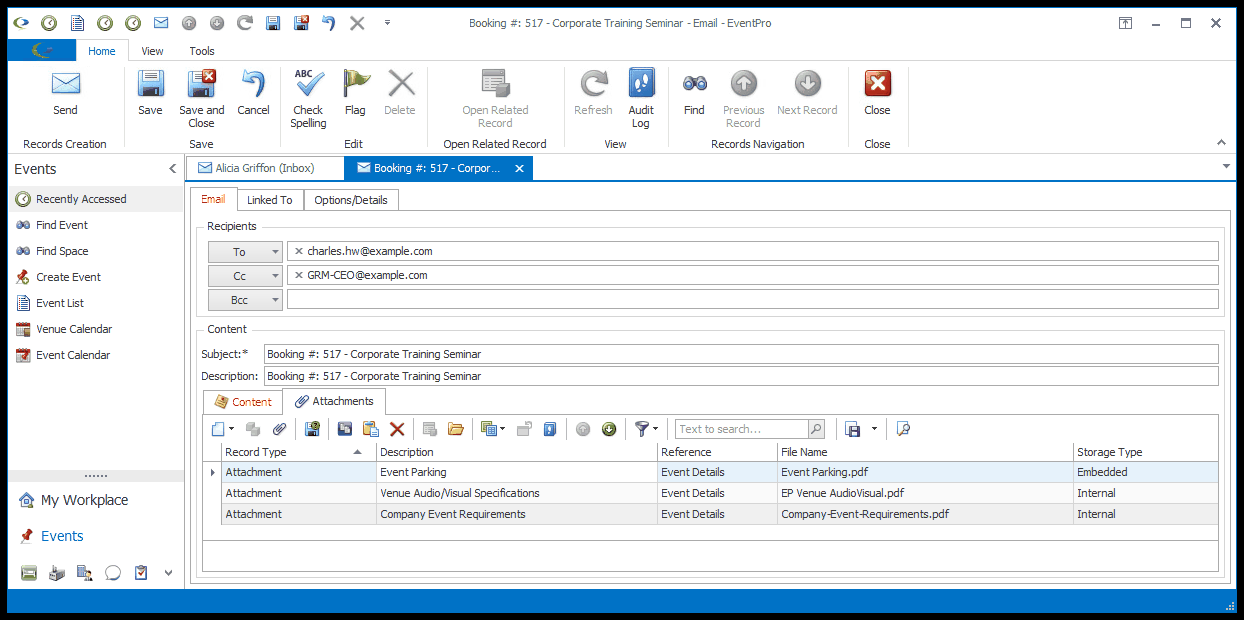Viewport: 1244px width, 620px height.
Task: Switch to Alicia Griffon (Inbox) document tab
Action: 264,168
